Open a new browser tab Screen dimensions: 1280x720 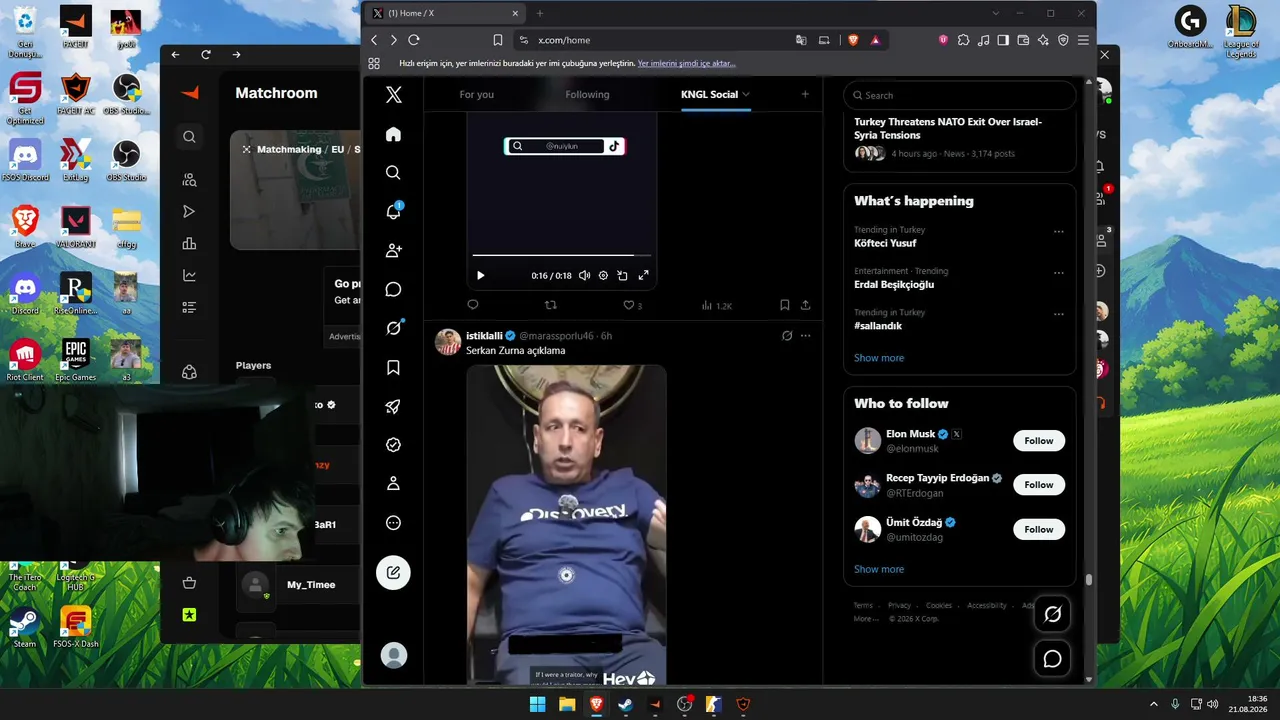tap(540, 13)
